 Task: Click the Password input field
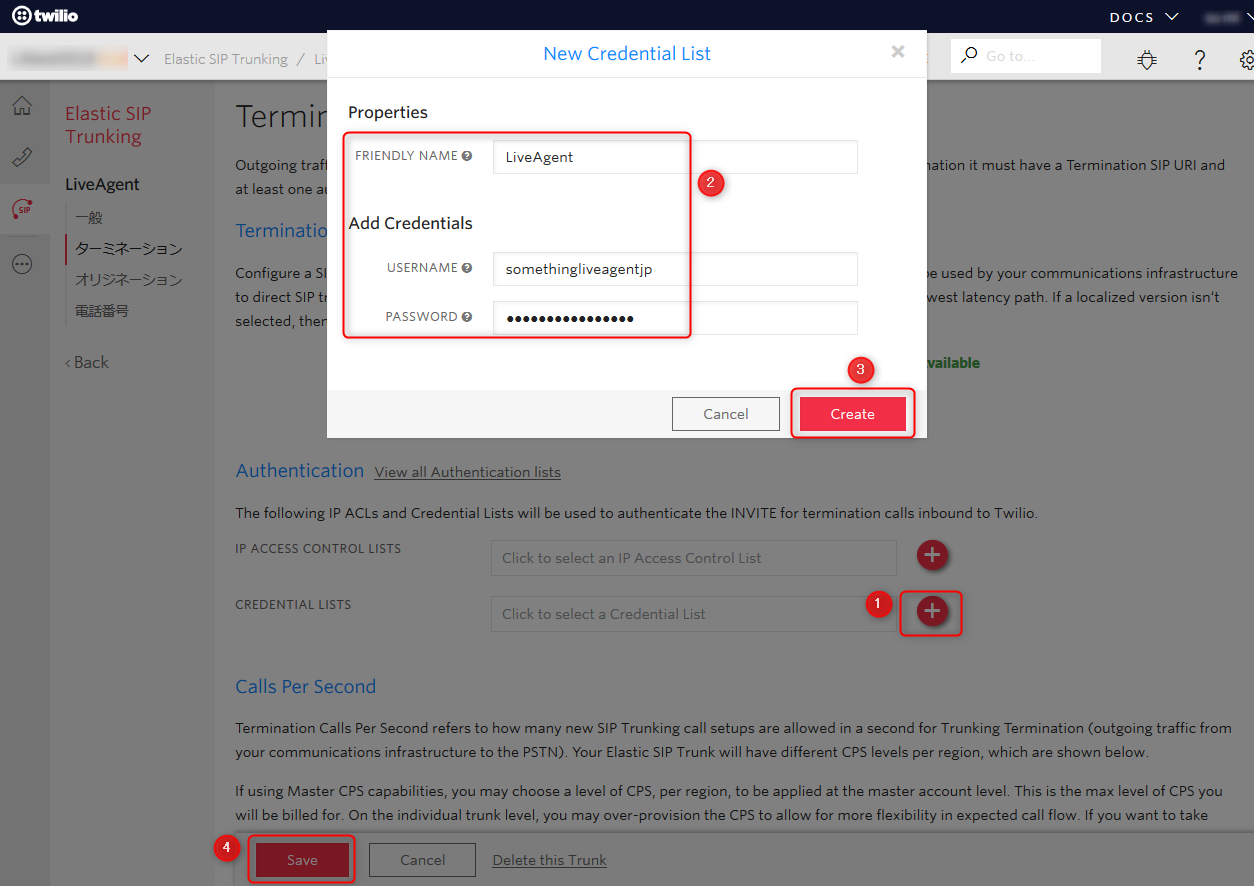pos(675,318)
